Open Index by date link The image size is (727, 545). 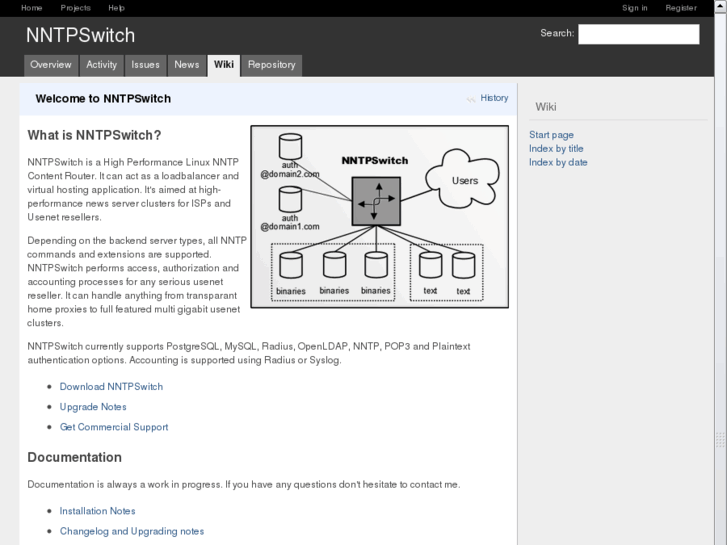click(558, 162)
